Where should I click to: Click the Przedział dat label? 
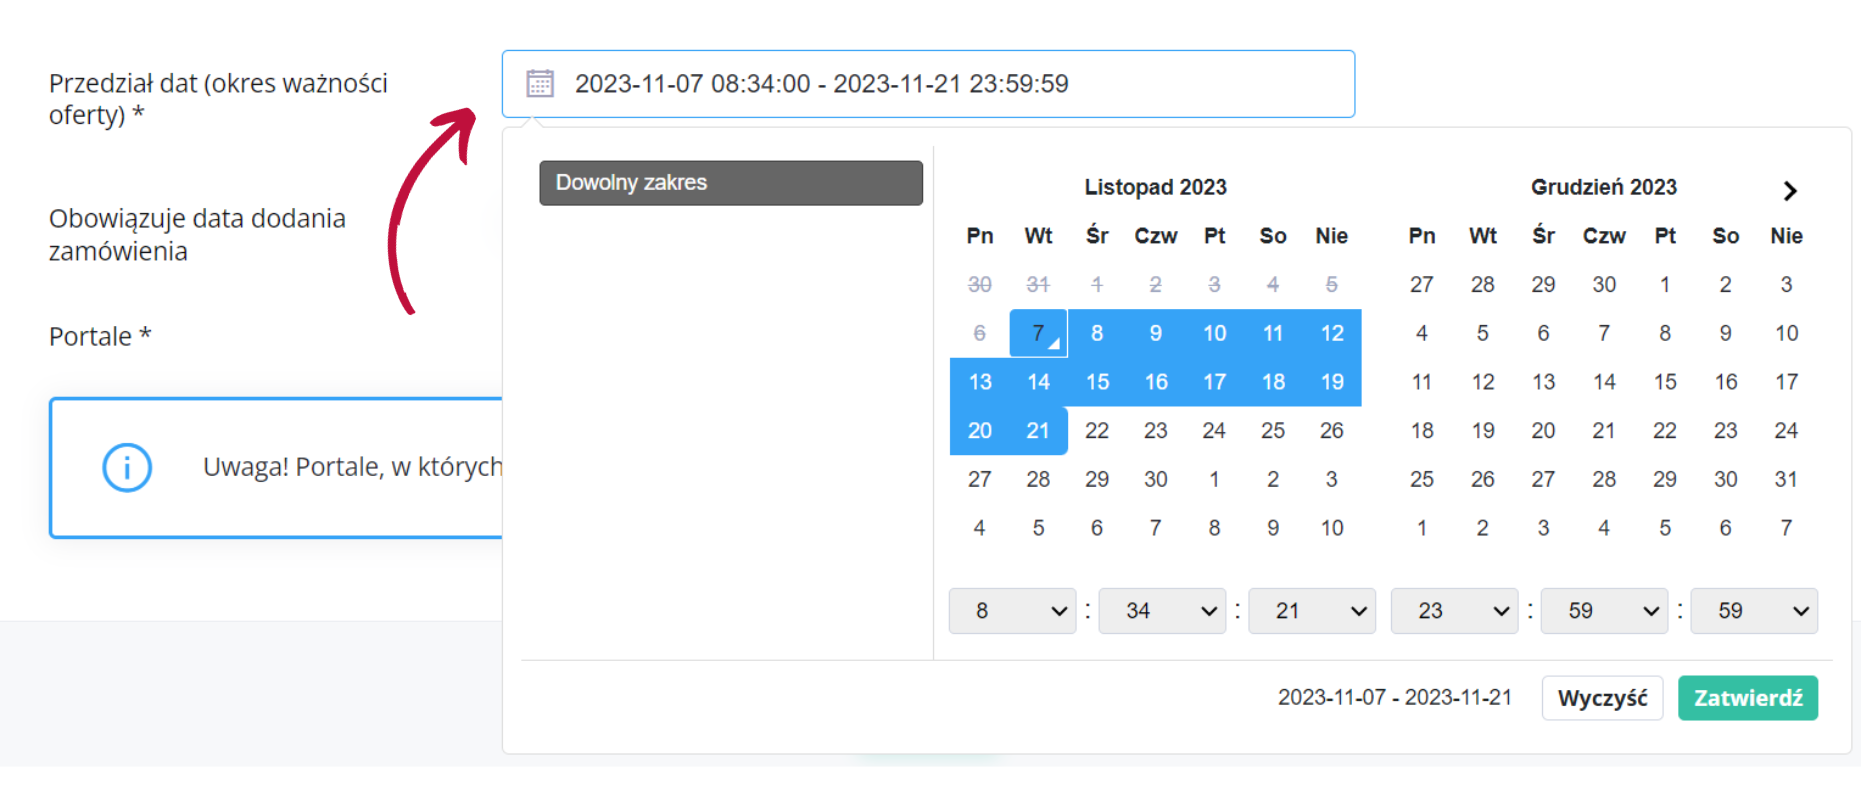coord(218,99)
